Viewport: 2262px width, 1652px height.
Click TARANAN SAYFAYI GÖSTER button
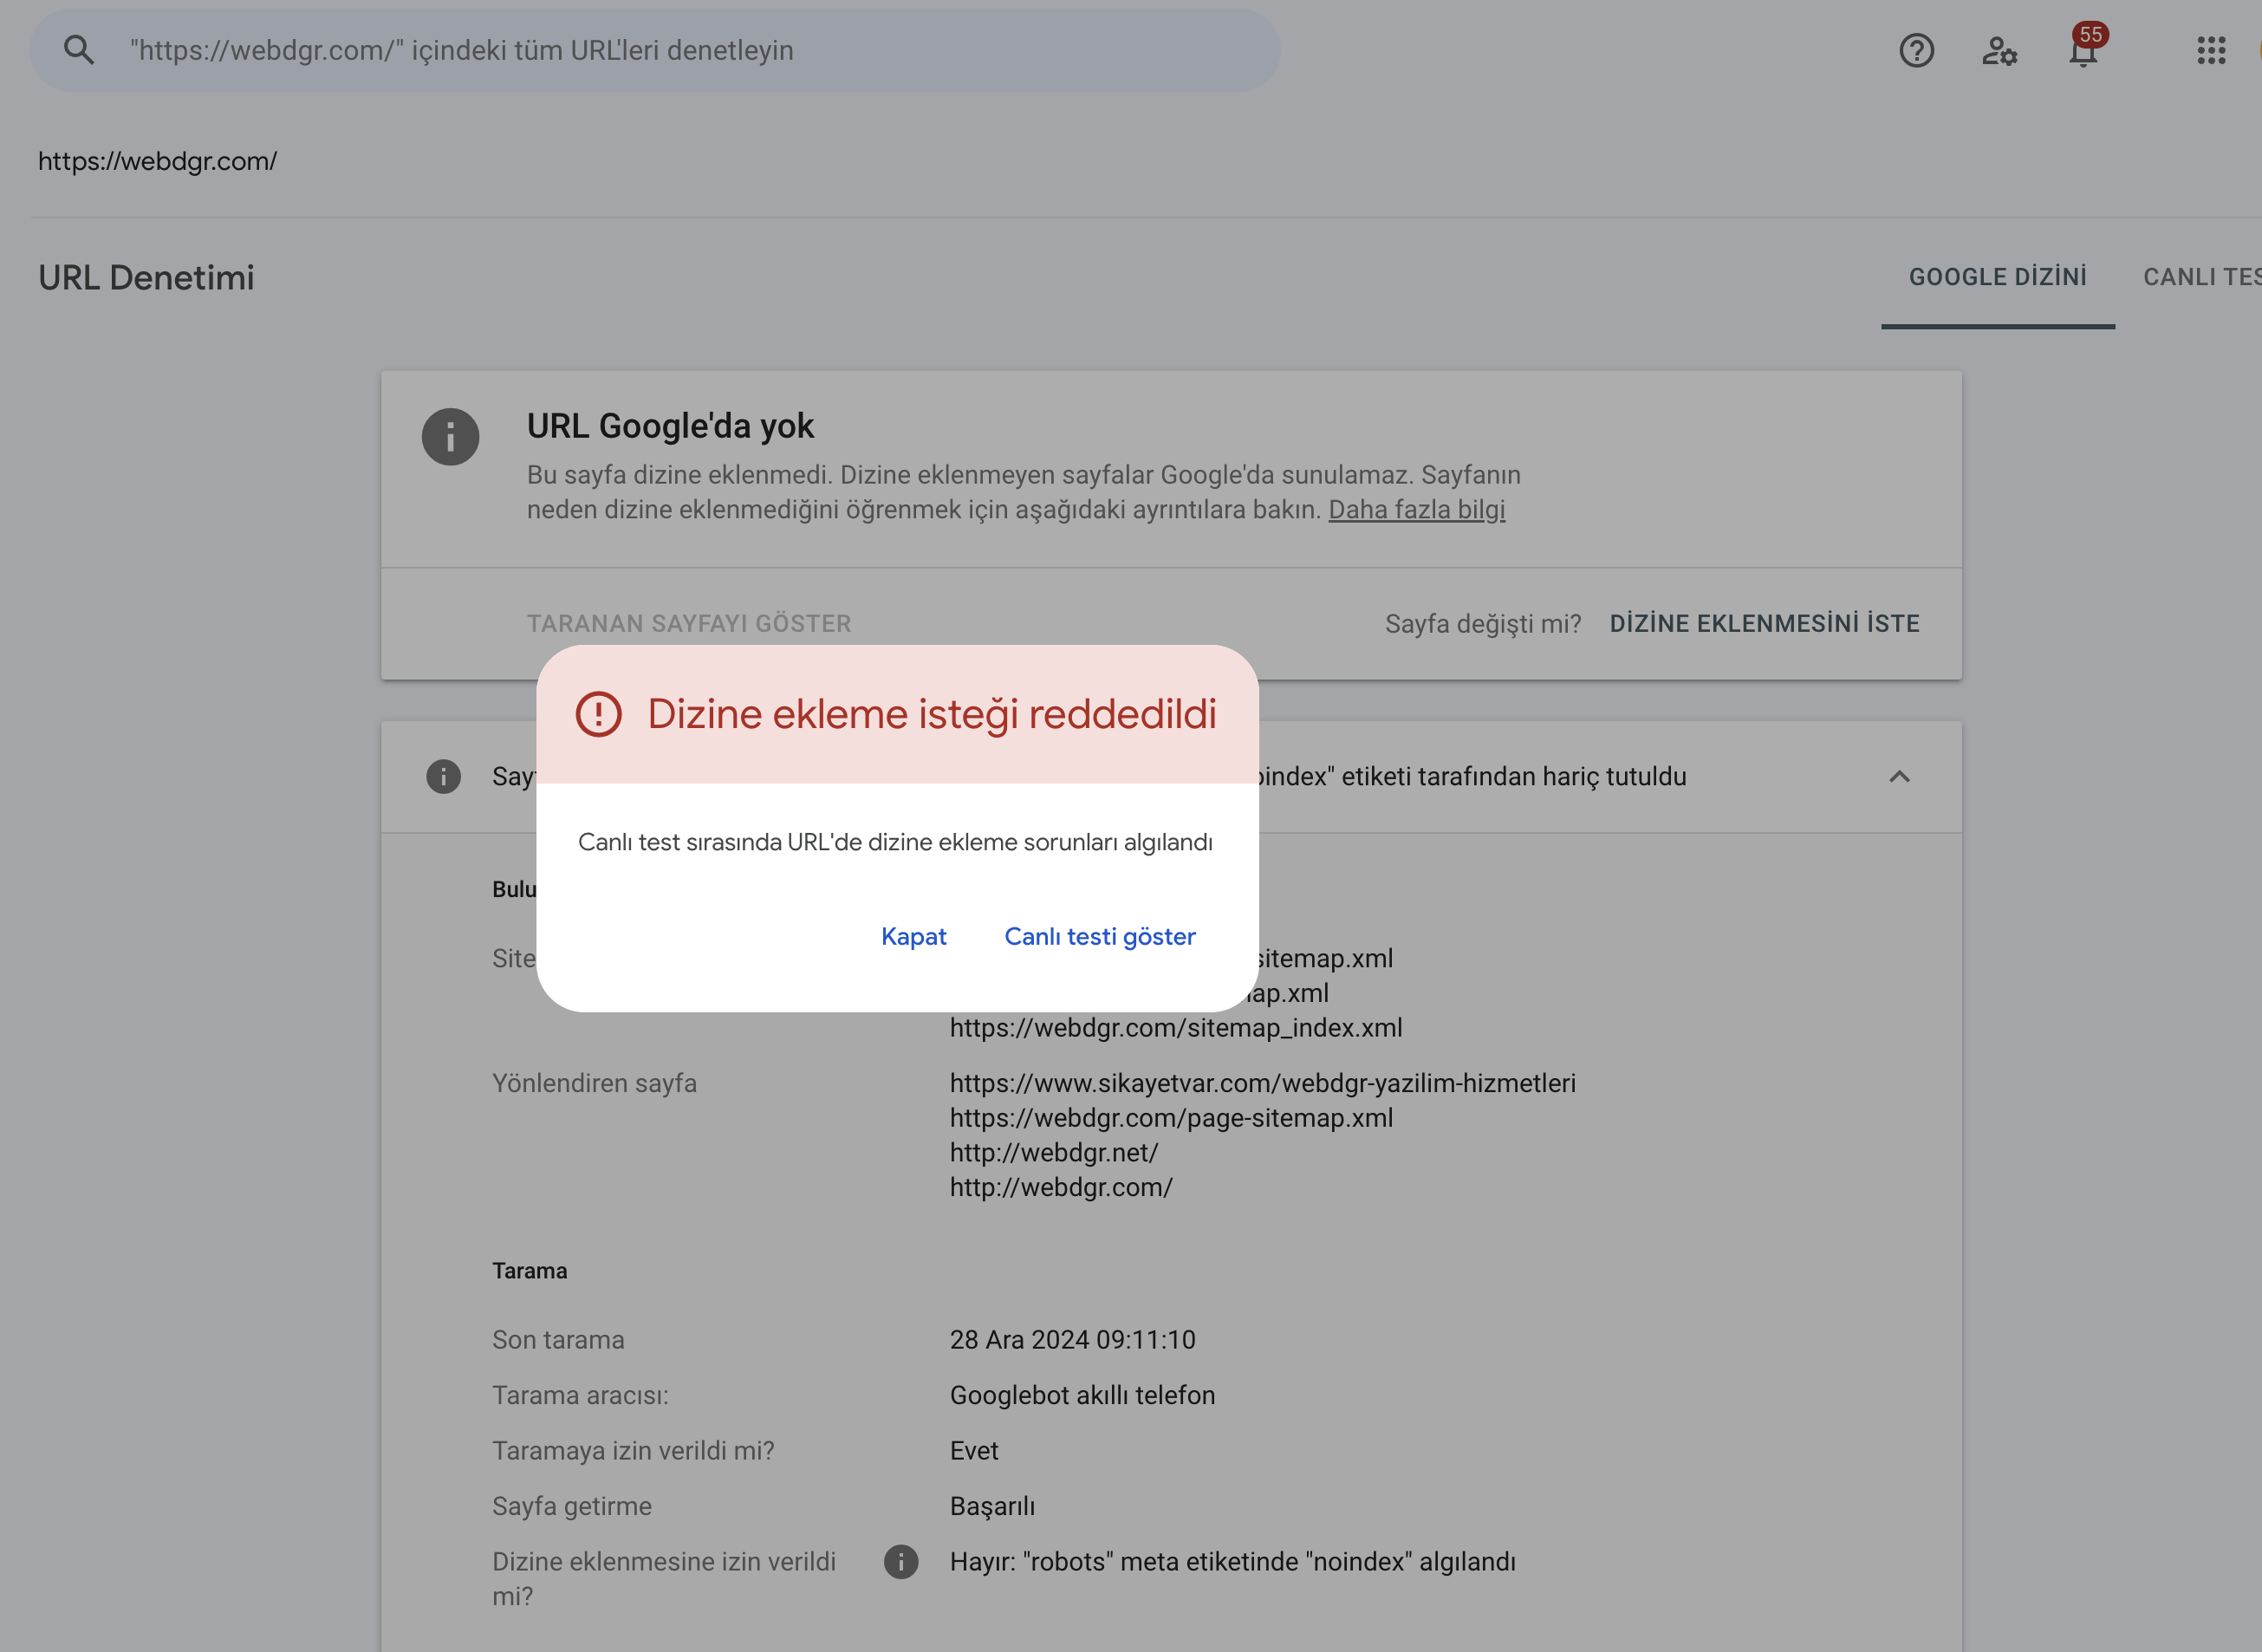[x=689, y=623]
